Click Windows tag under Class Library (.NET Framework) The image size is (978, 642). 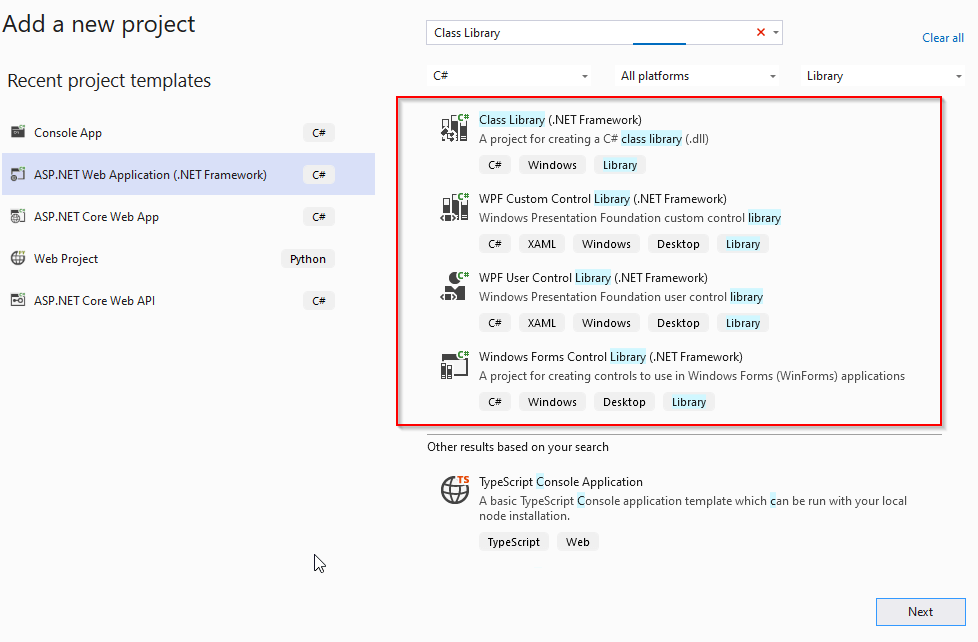click(x=552, y=165)
